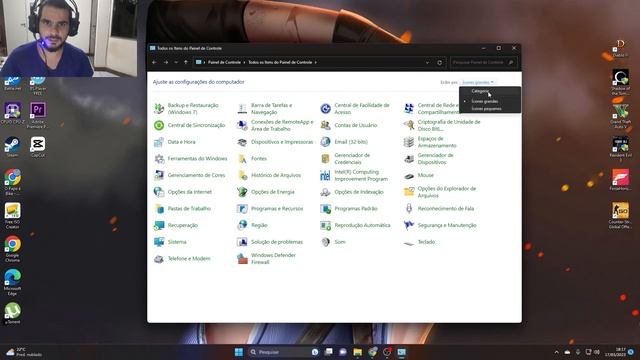Open Região settings

tap(253, 225)
